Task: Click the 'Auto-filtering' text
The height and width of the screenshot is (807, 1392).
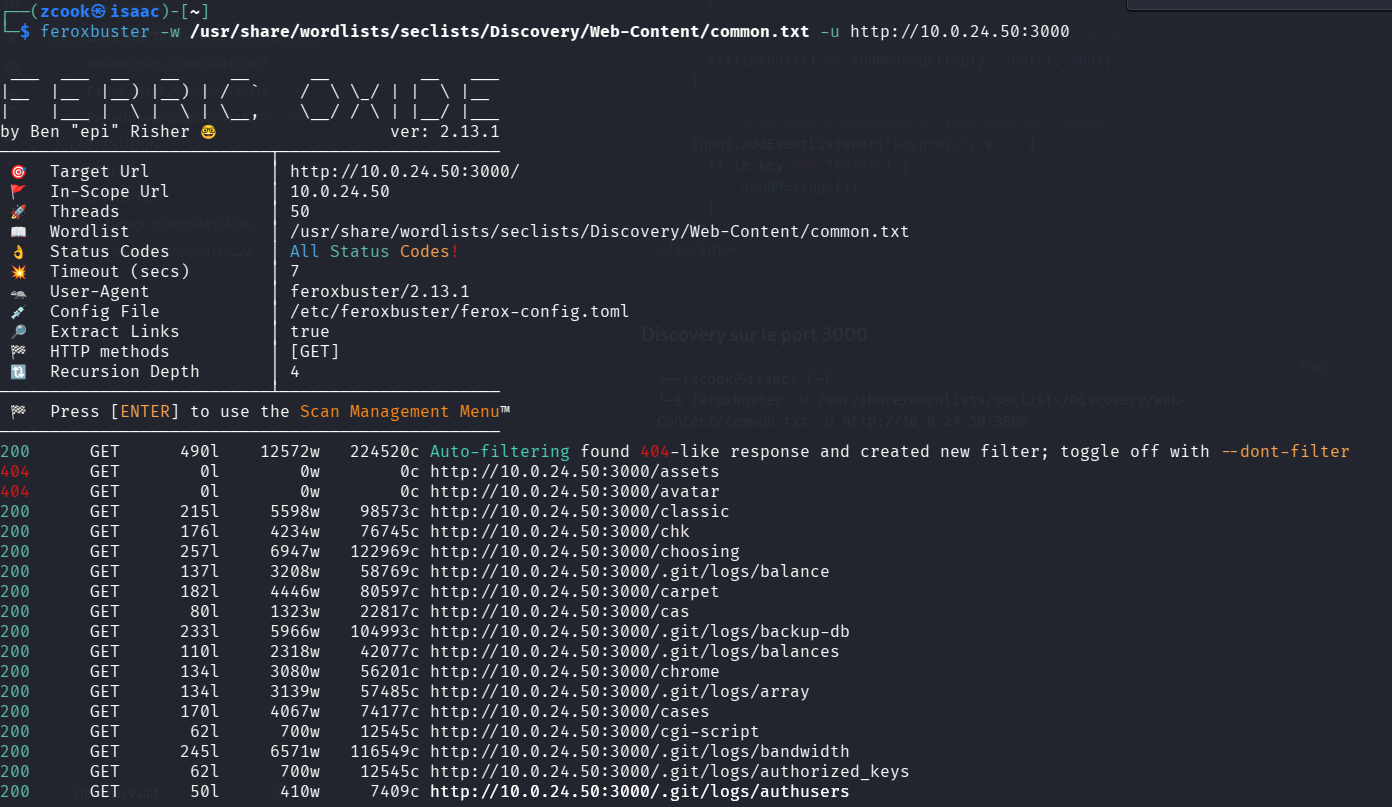Action: pos(500,452)
